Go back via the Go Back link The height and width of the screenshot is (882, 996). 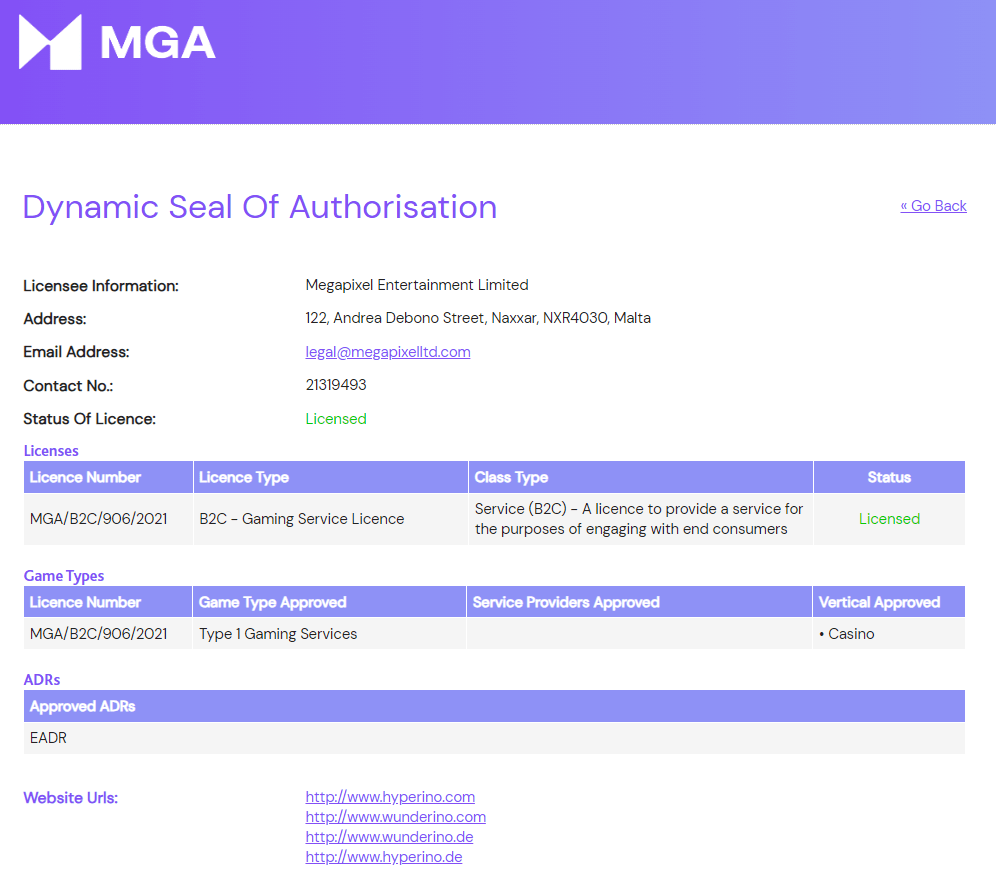point(933,206)
